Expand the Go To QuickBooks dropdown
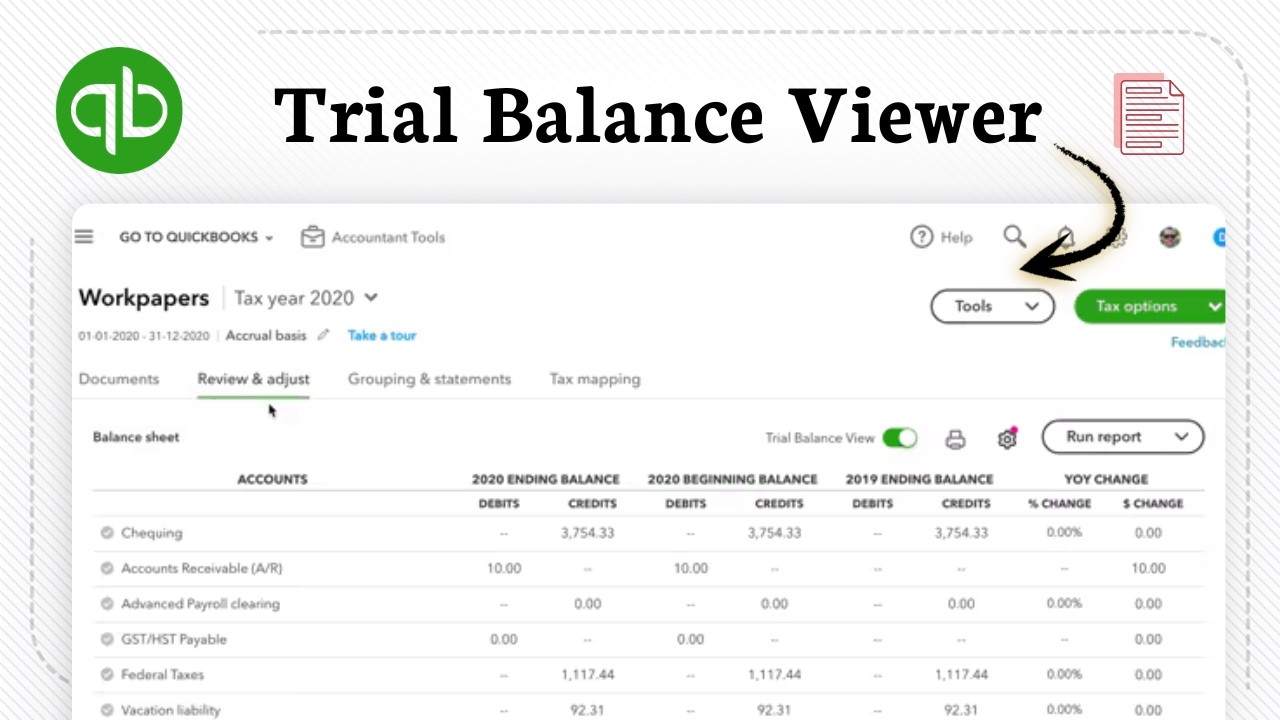Screen dimensions: 1280x720 click(x=196, y=237)
